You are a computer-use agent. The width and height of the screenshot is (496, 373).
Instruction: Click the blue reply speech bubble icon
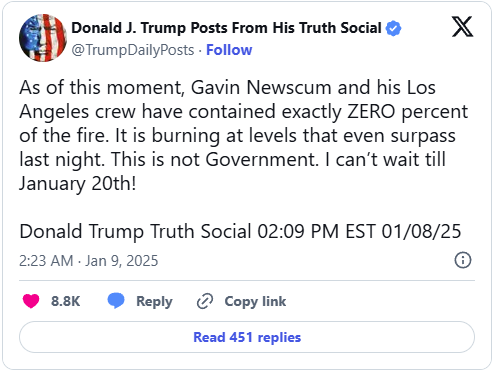click(x=116, y=300)
